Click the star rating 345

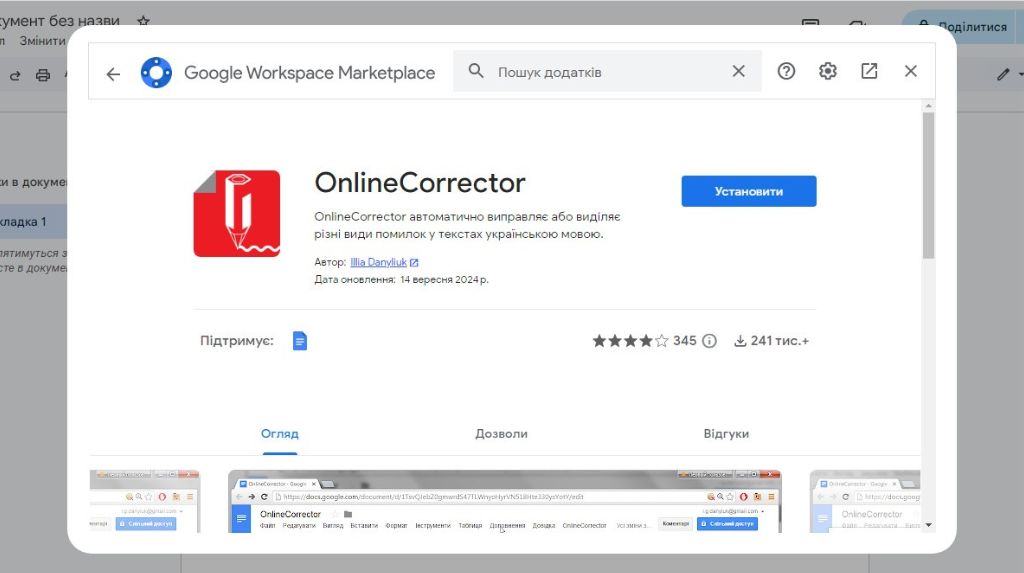click(x=643, y=341)
